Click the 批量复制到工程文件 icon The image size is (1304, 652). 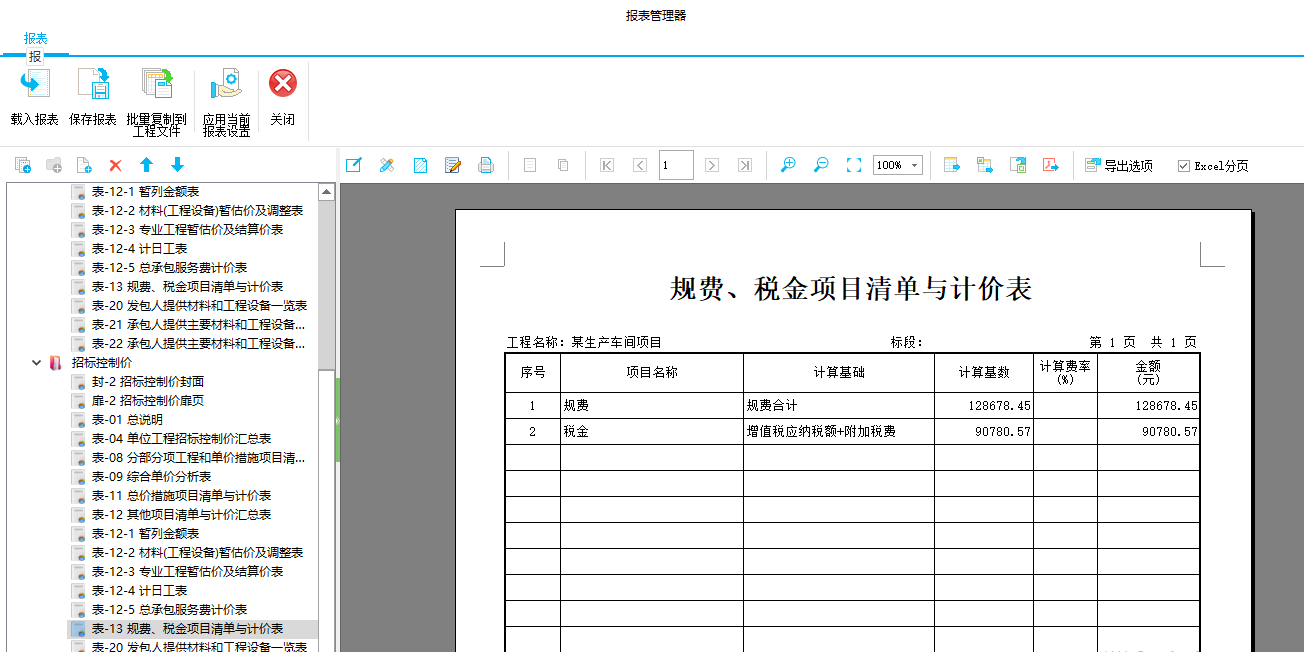pos(156,84)
